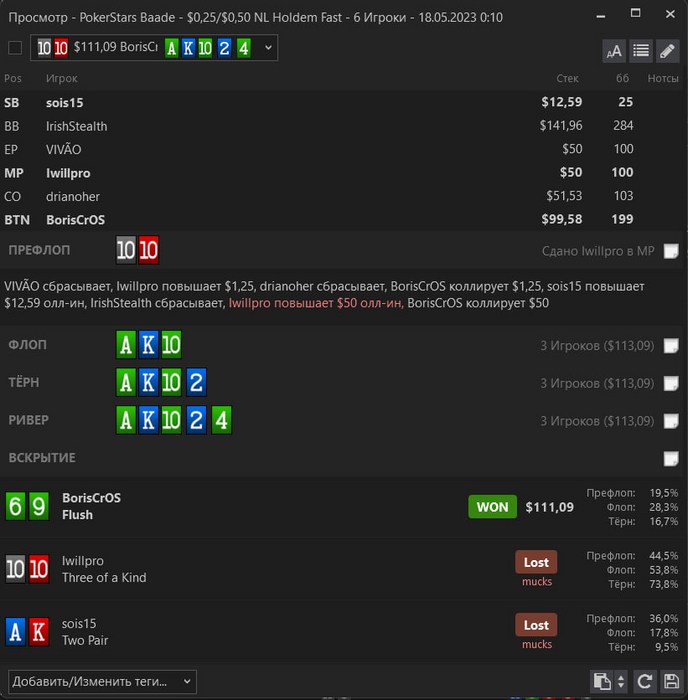Click the бб column header
Image resolution: width=688 pixels, height=700 pixels.
point(622,79)
